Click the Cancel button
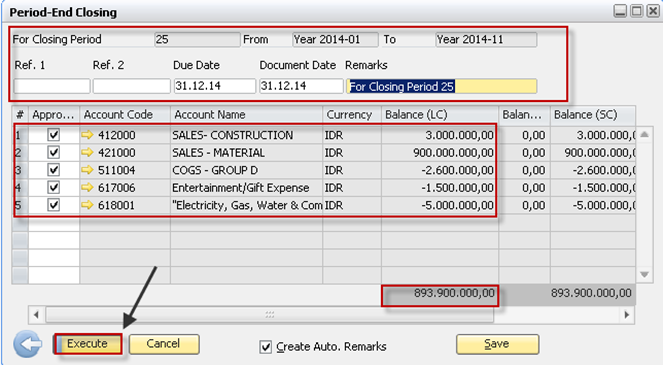 pos(164,344)
